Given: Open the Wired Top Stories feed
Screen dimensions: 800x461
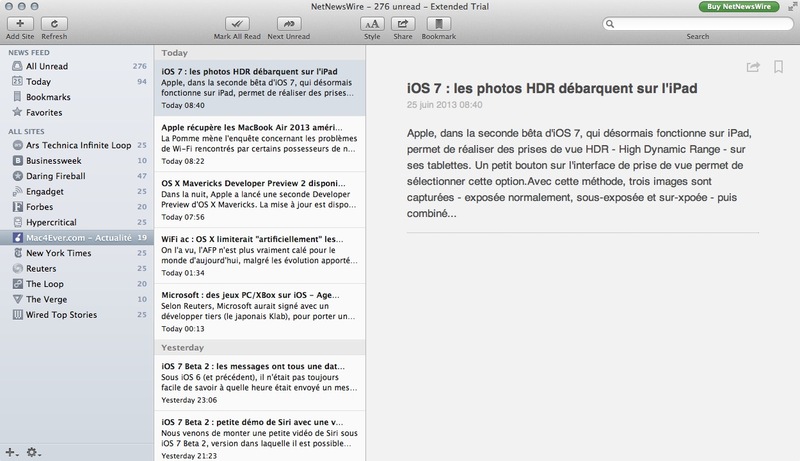Looking at the screenshot, I should [x=77, y=315].
